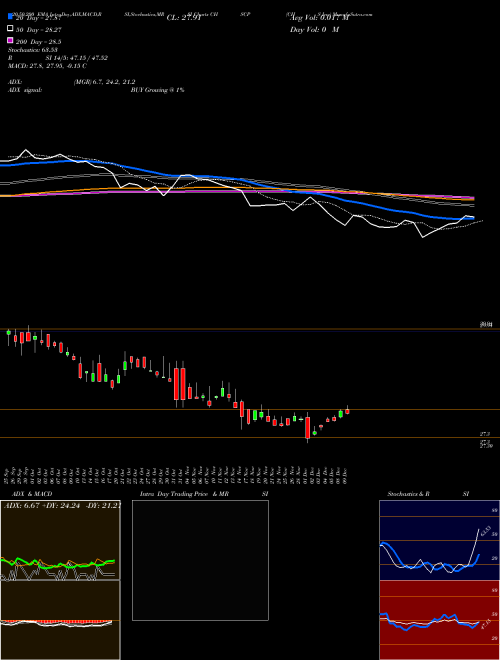Screen dimensions: 500x660
Task: Click the magenta 200 Day EMA legend swatch
Action: (x=11, y=40)
